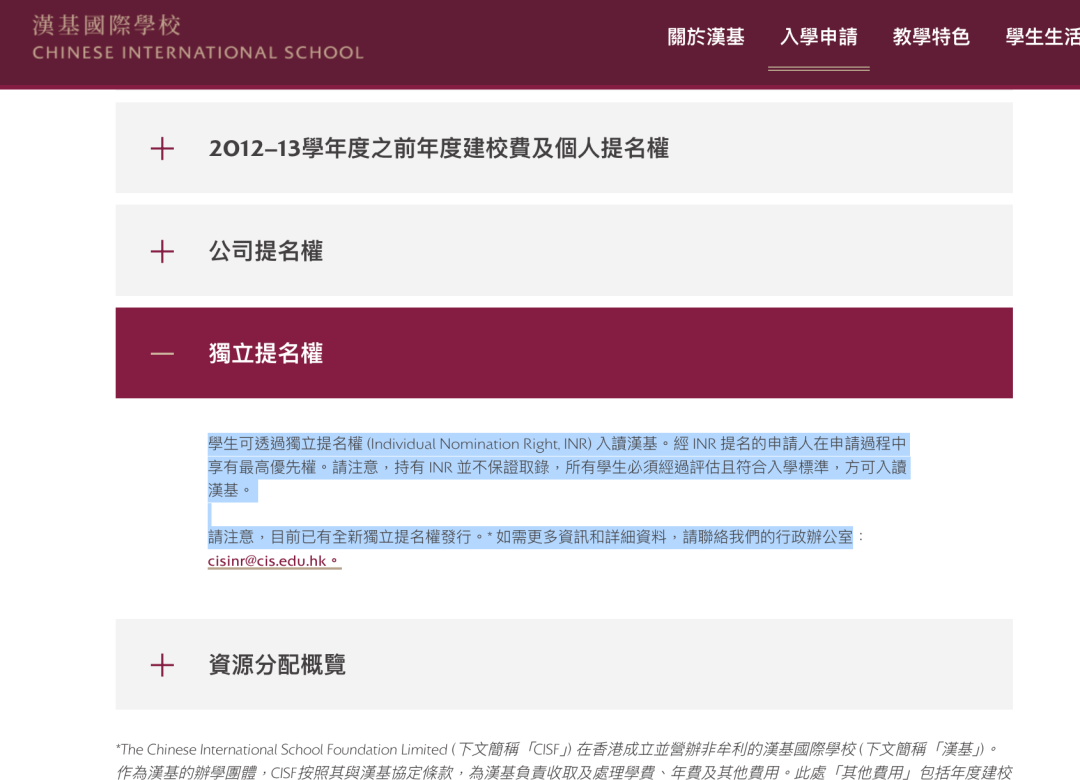Open the Chinese International School logo link
The height and width of the screenshot is (780, 1080).
point(197,38)
